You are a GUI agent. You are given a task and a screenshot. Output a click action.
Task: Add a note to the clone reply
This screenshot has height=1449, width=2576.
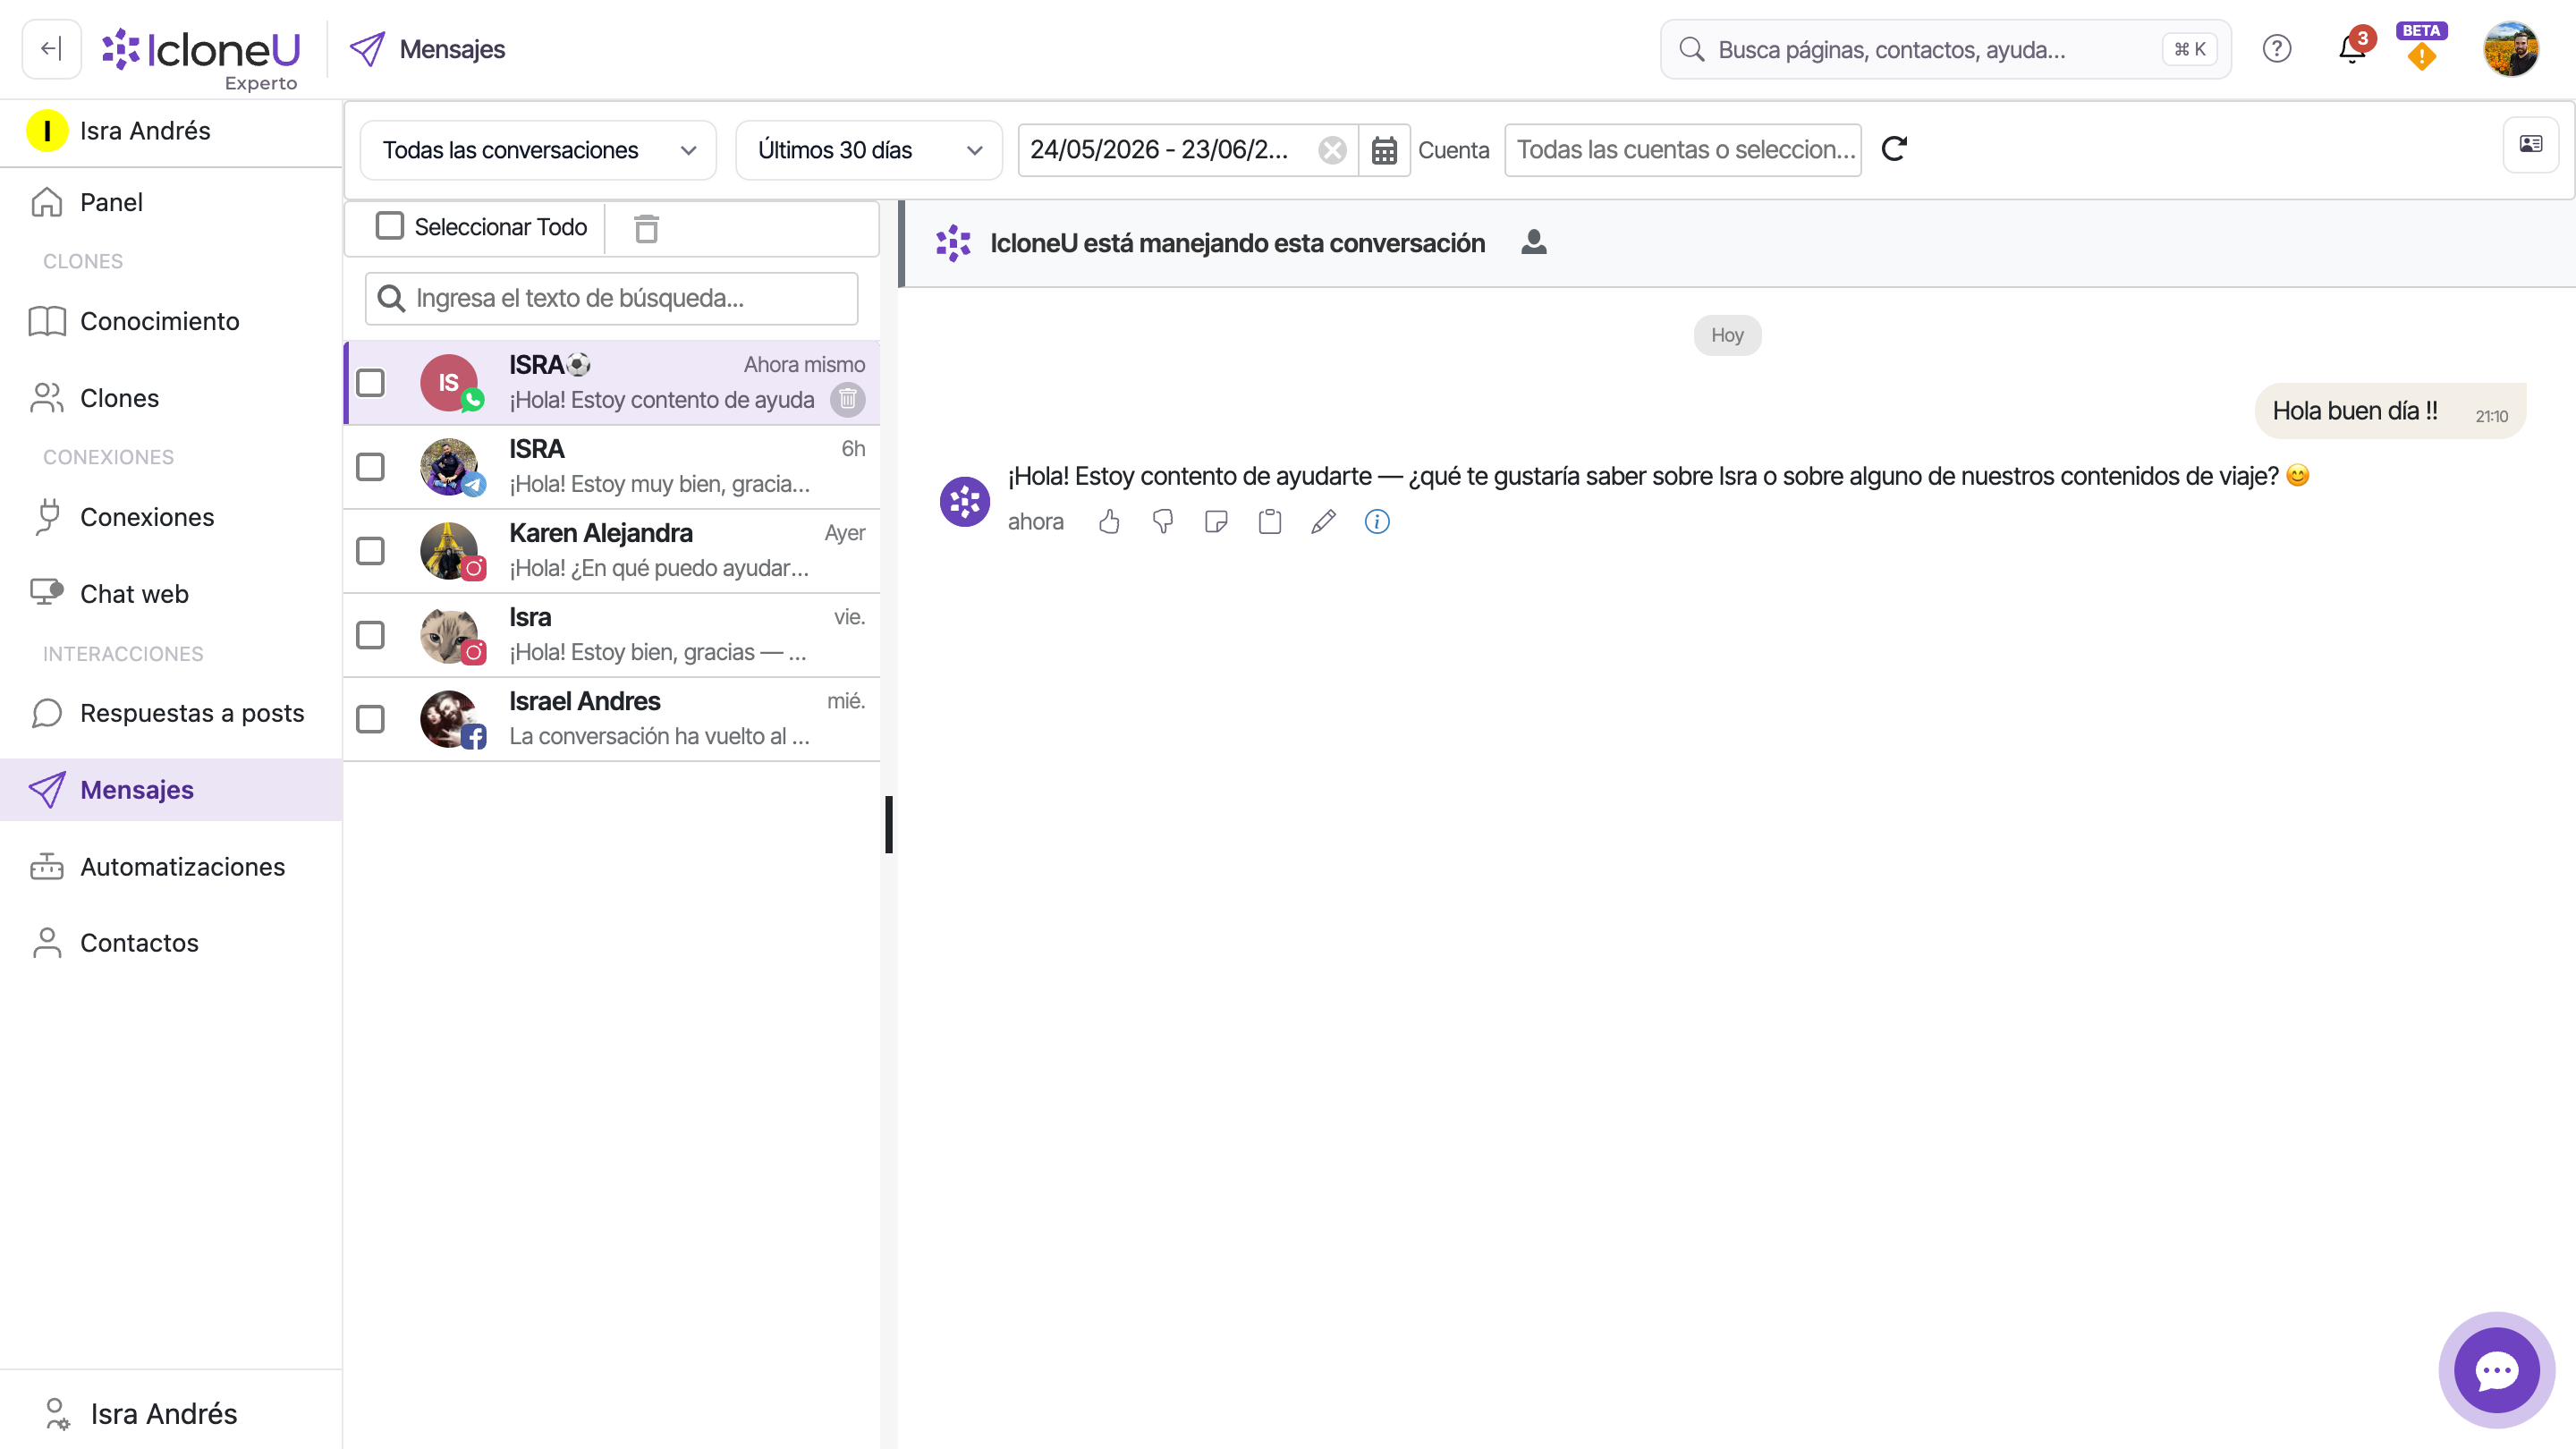(1216, 522)
